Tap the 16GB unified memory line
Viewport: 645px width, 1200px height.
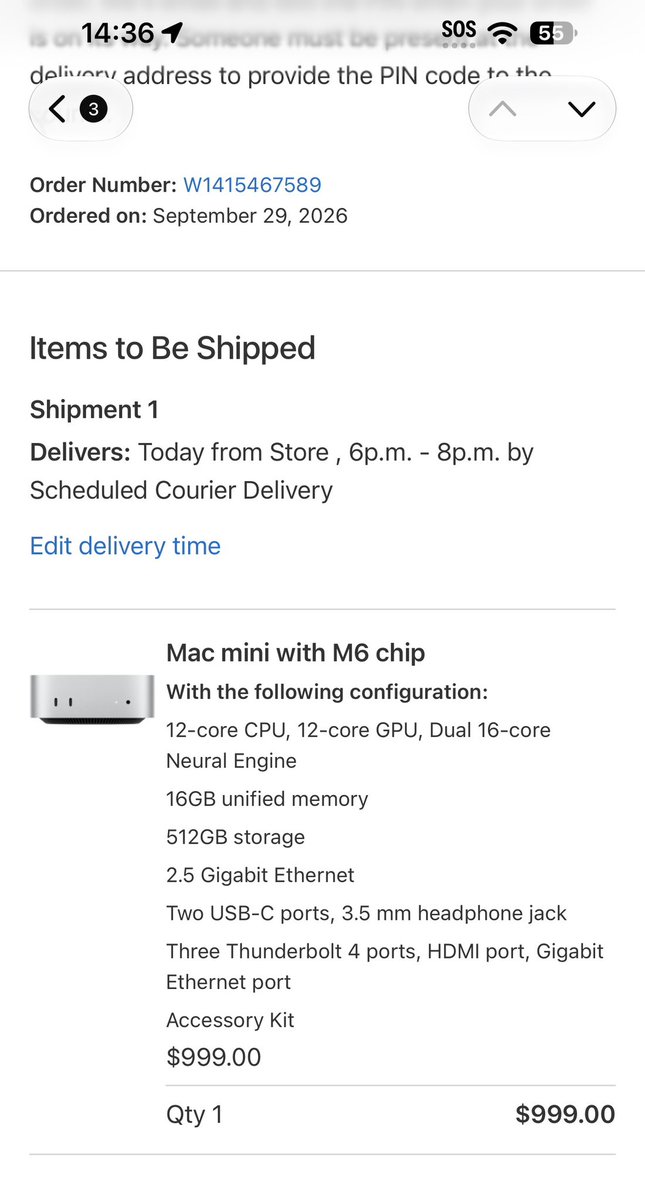(267, 799)
